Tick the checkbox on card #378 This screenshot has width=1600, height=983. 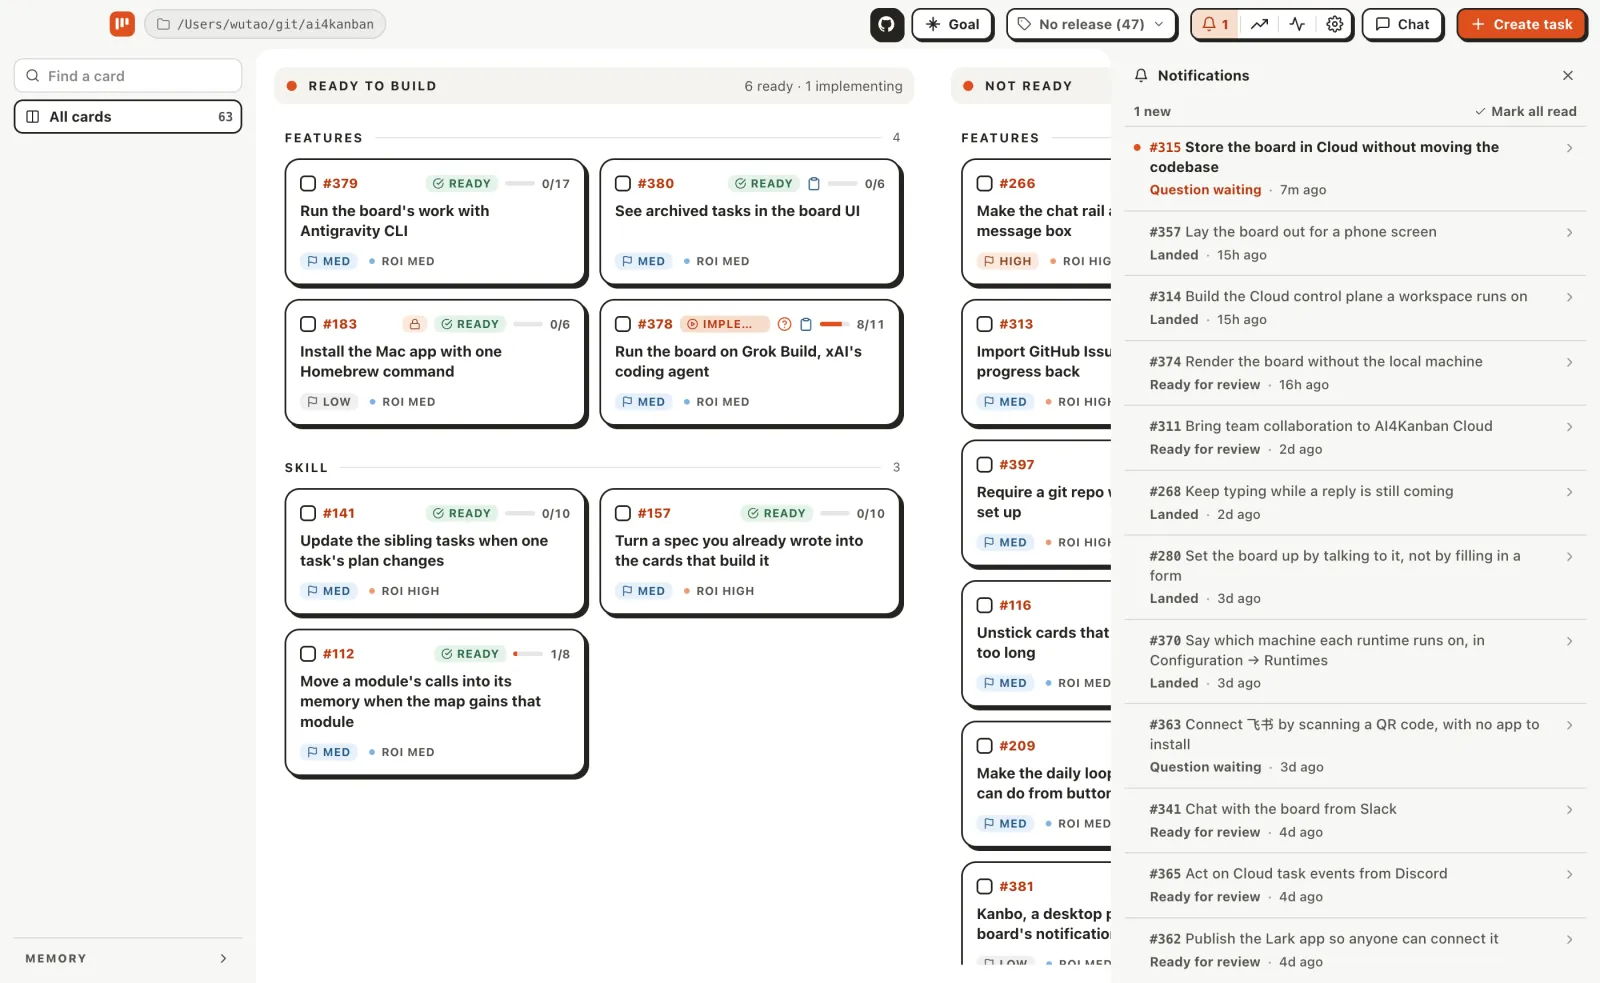point(623,324)
